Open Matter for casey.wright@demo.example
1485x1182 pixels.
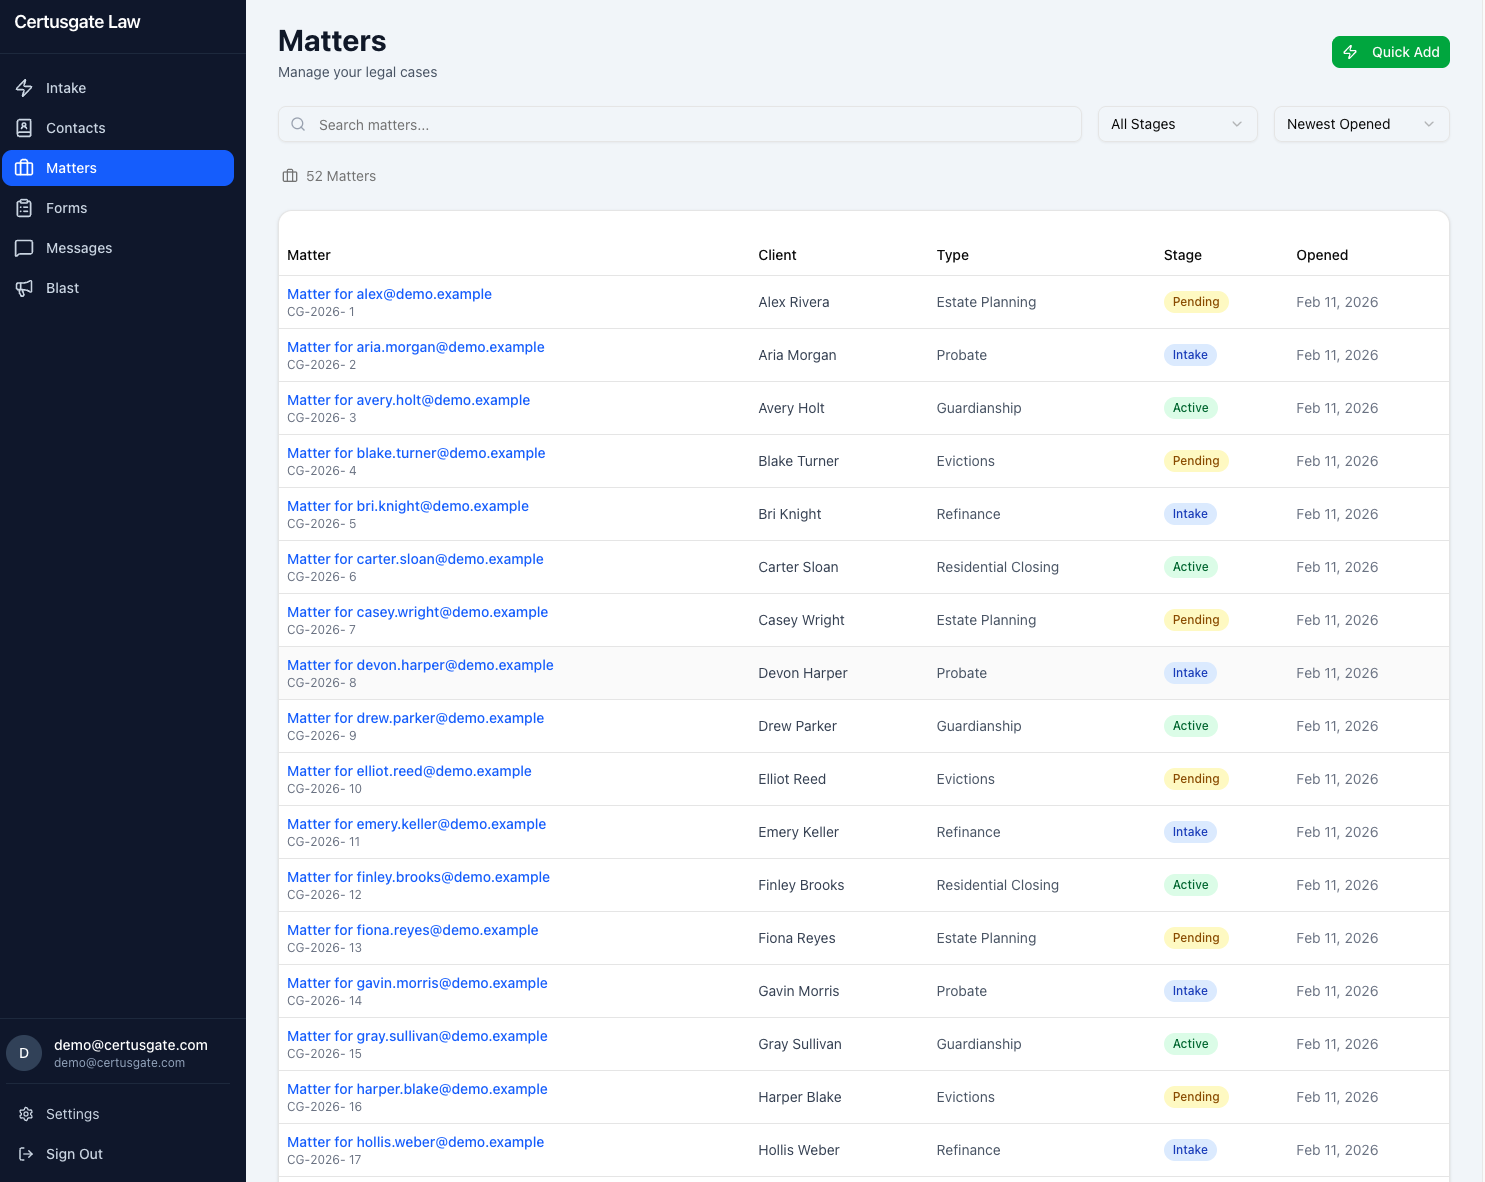click(x=417, y=612)
